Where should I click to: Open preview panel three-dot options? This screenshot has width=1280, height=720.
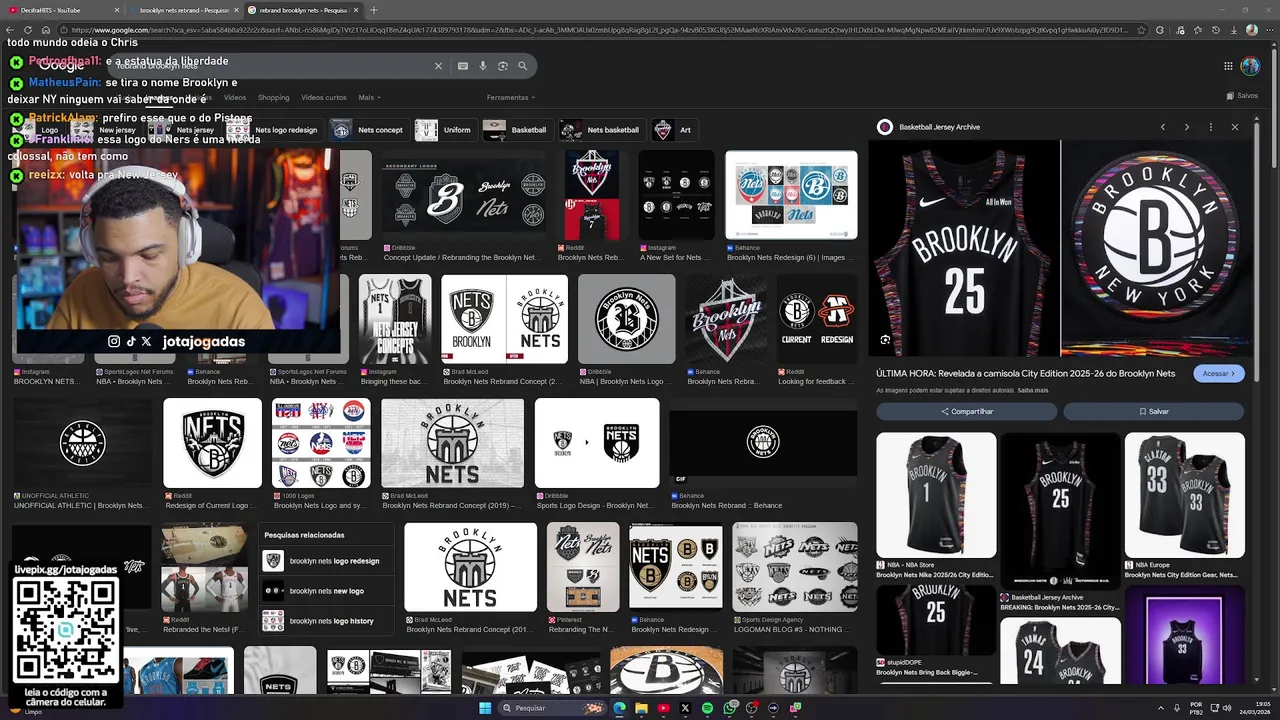tap(1211, 127)
